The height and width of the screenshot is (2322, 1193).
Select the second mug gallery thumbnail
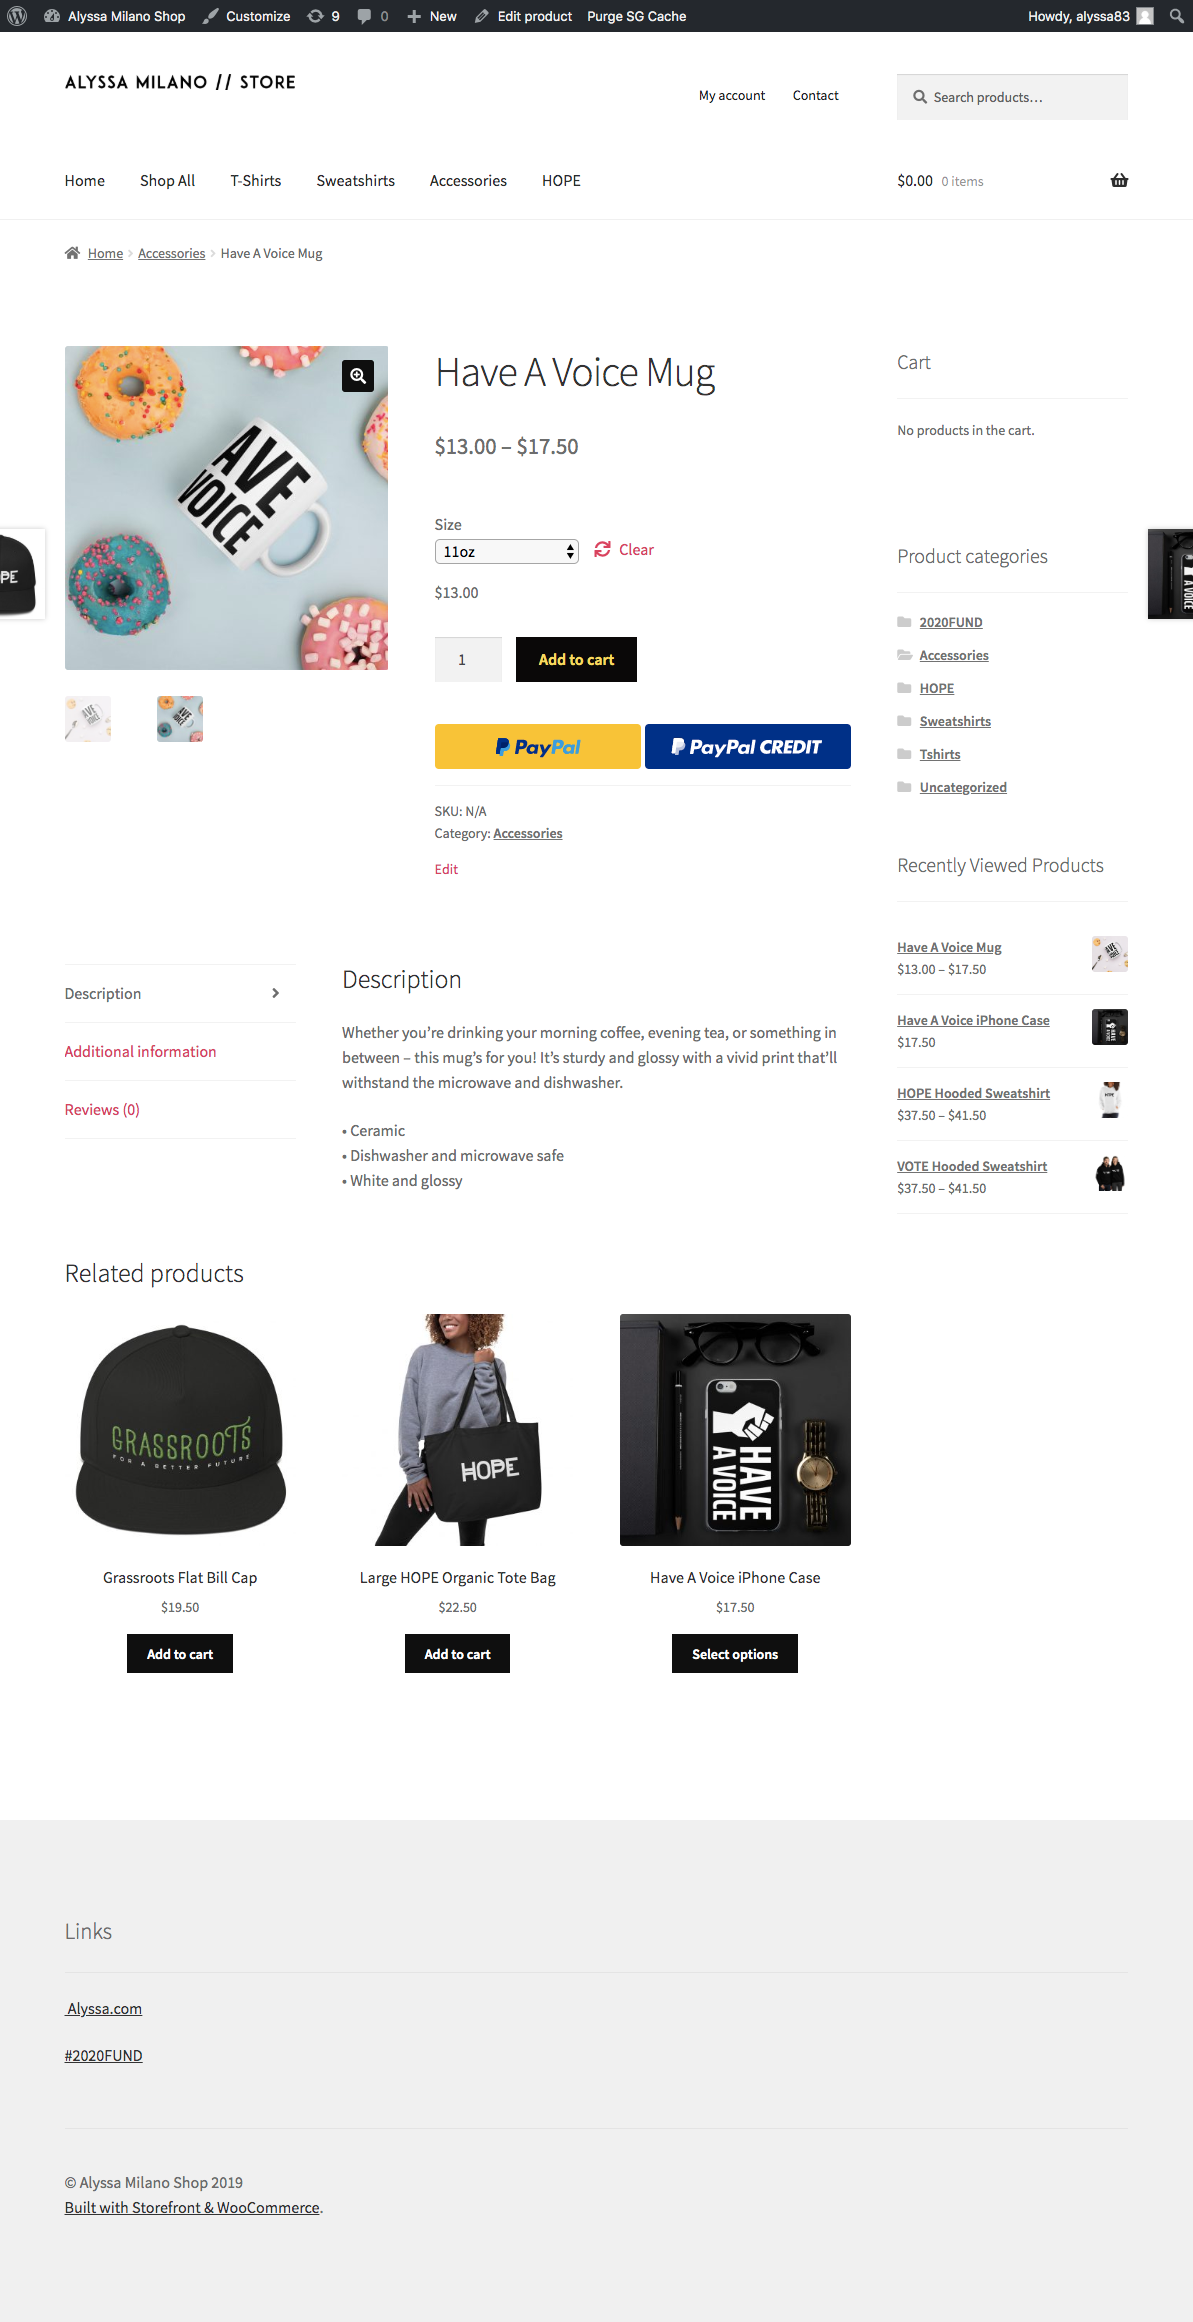180,719
